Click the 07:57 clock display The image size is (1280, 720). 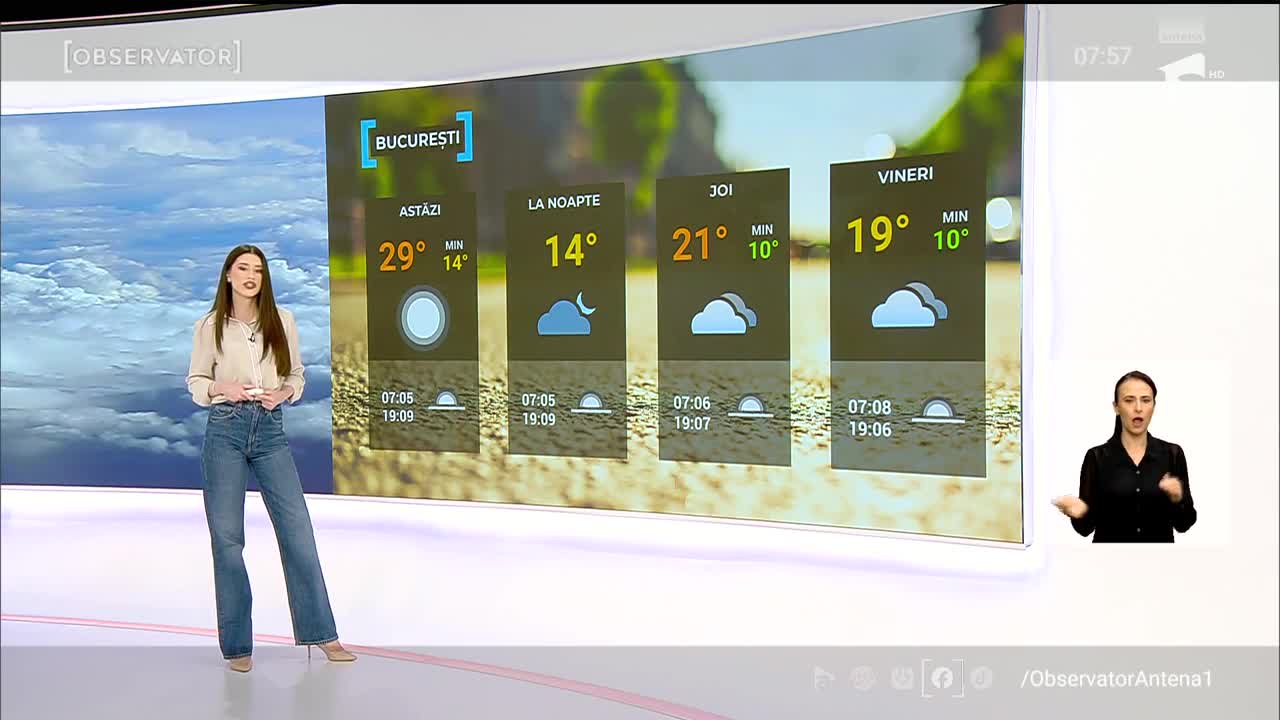1102,57
